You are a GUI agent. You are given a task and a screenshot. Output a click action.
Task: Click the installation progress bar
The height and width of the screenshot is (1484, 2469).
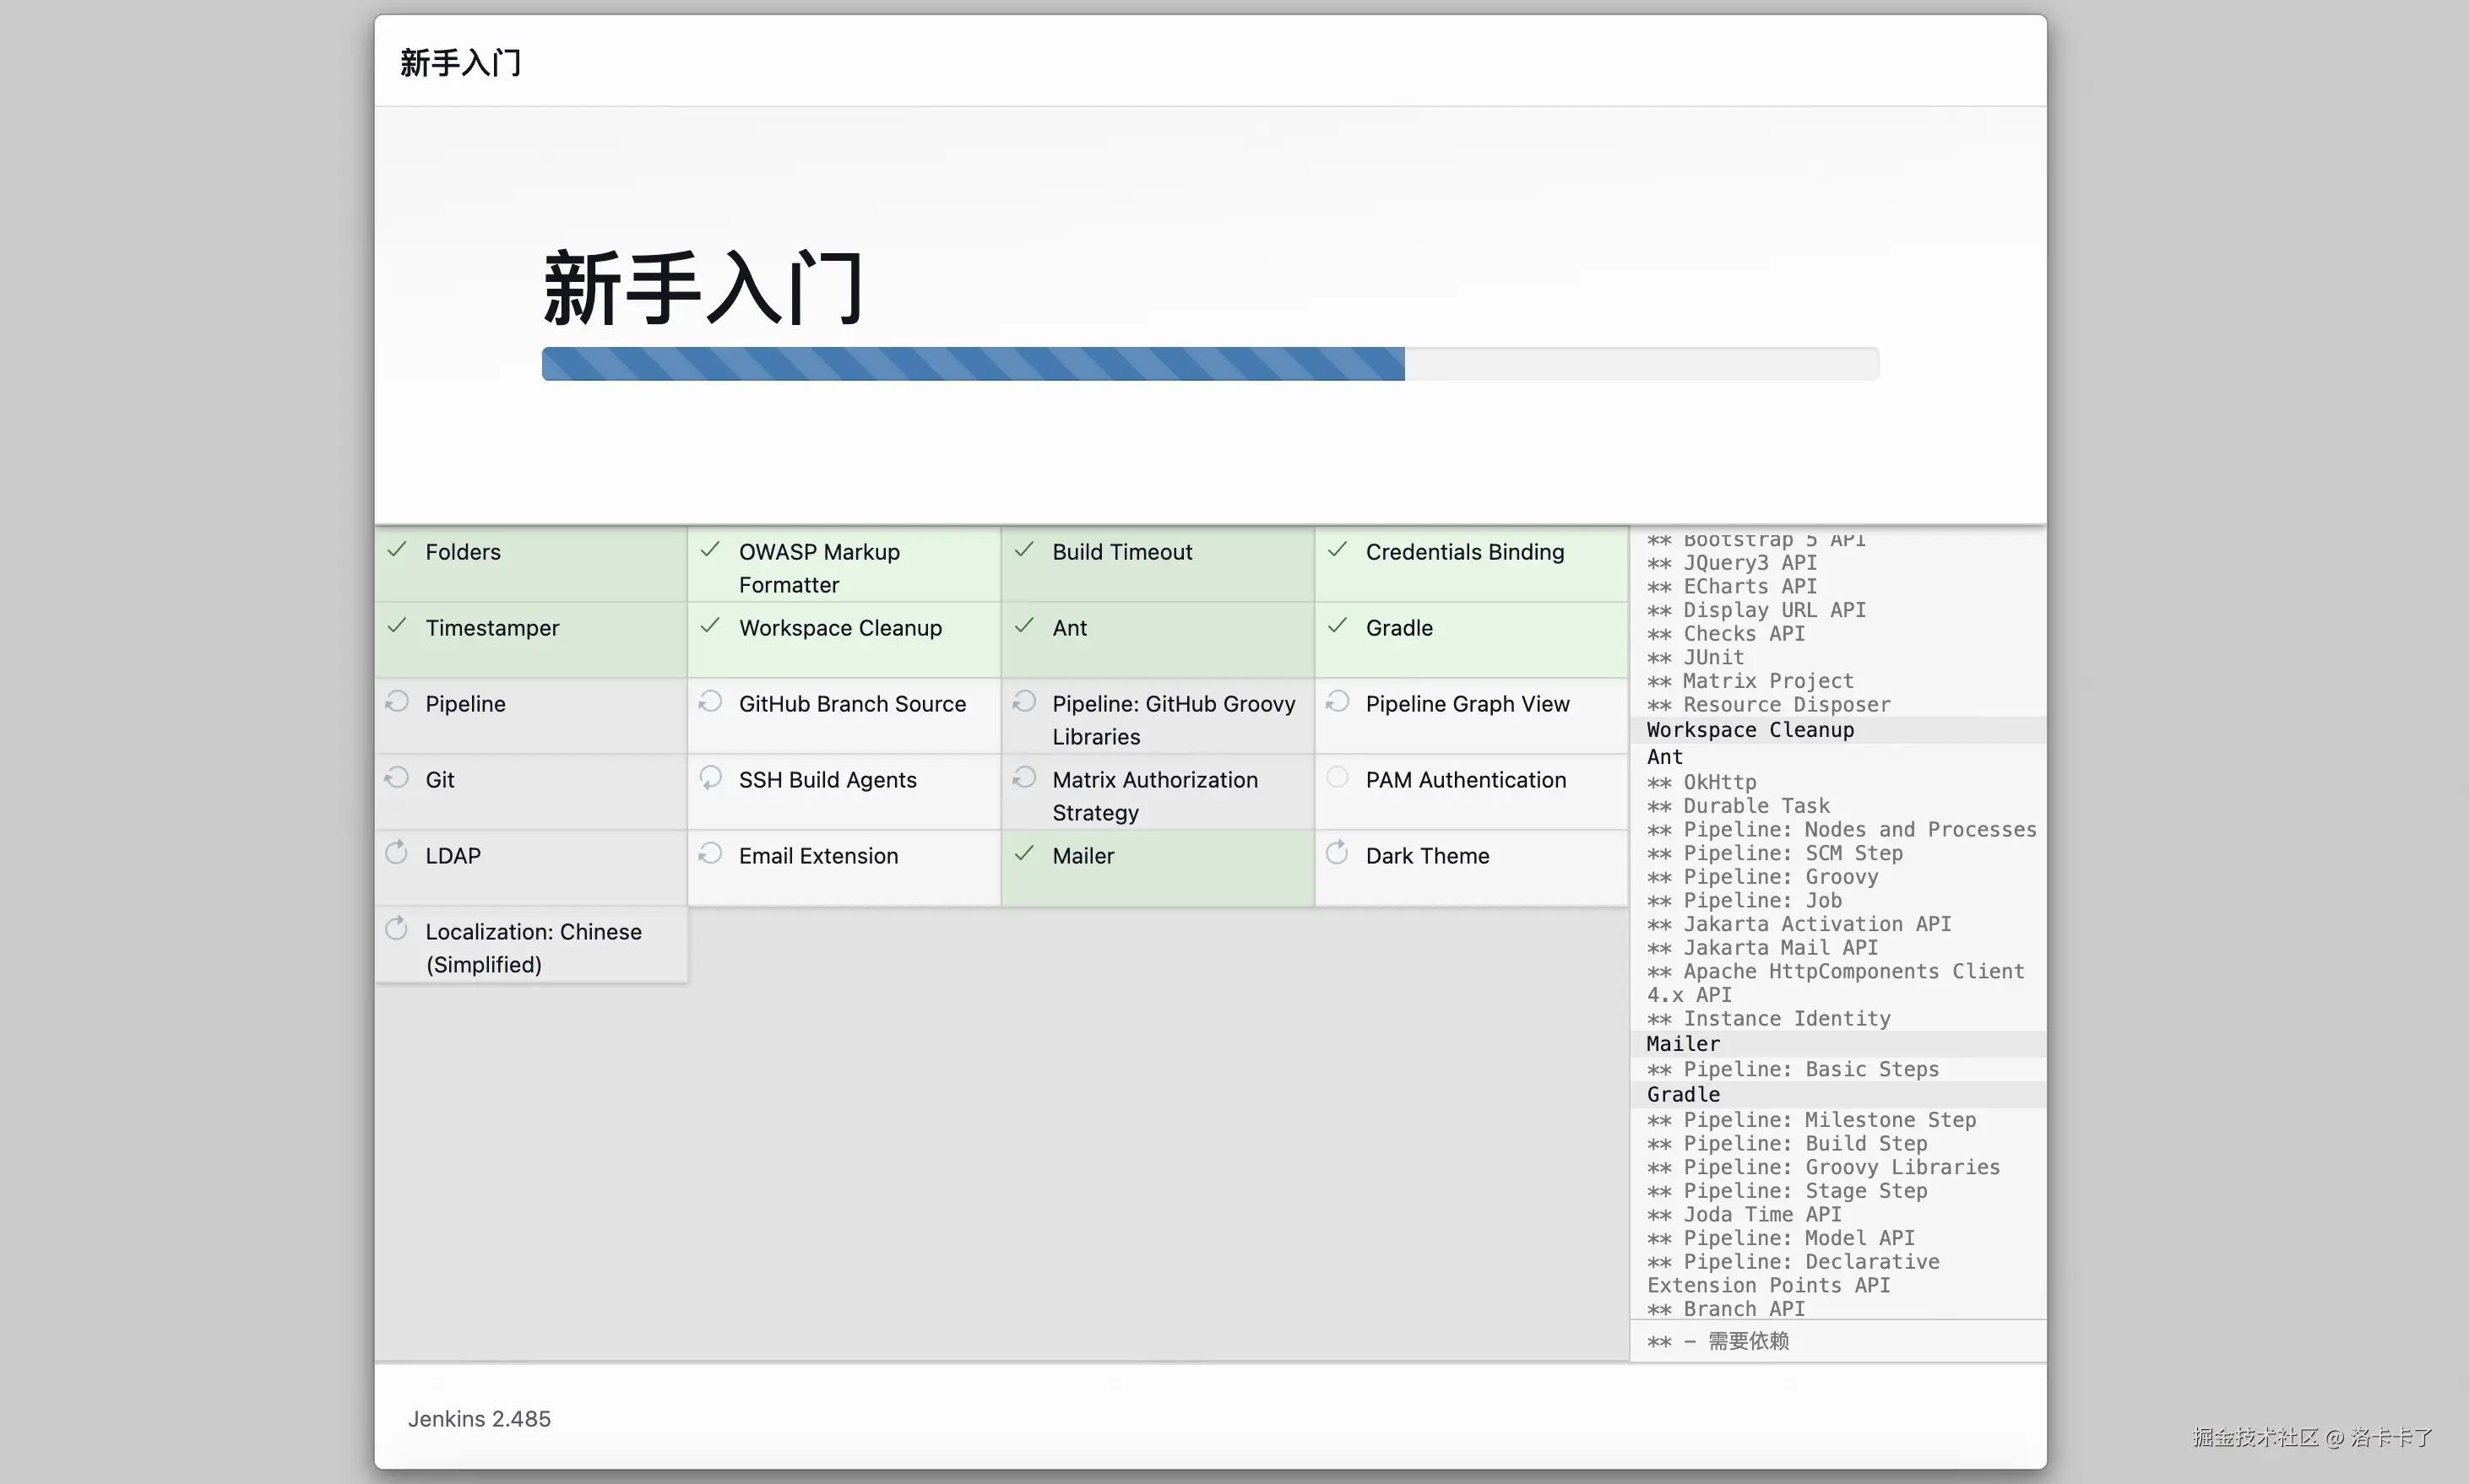[1209, 364]
